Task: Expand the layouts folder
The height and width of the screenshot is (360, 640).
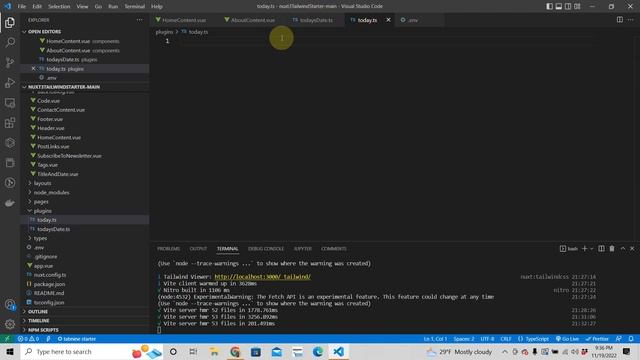Action: coord(42,183)
